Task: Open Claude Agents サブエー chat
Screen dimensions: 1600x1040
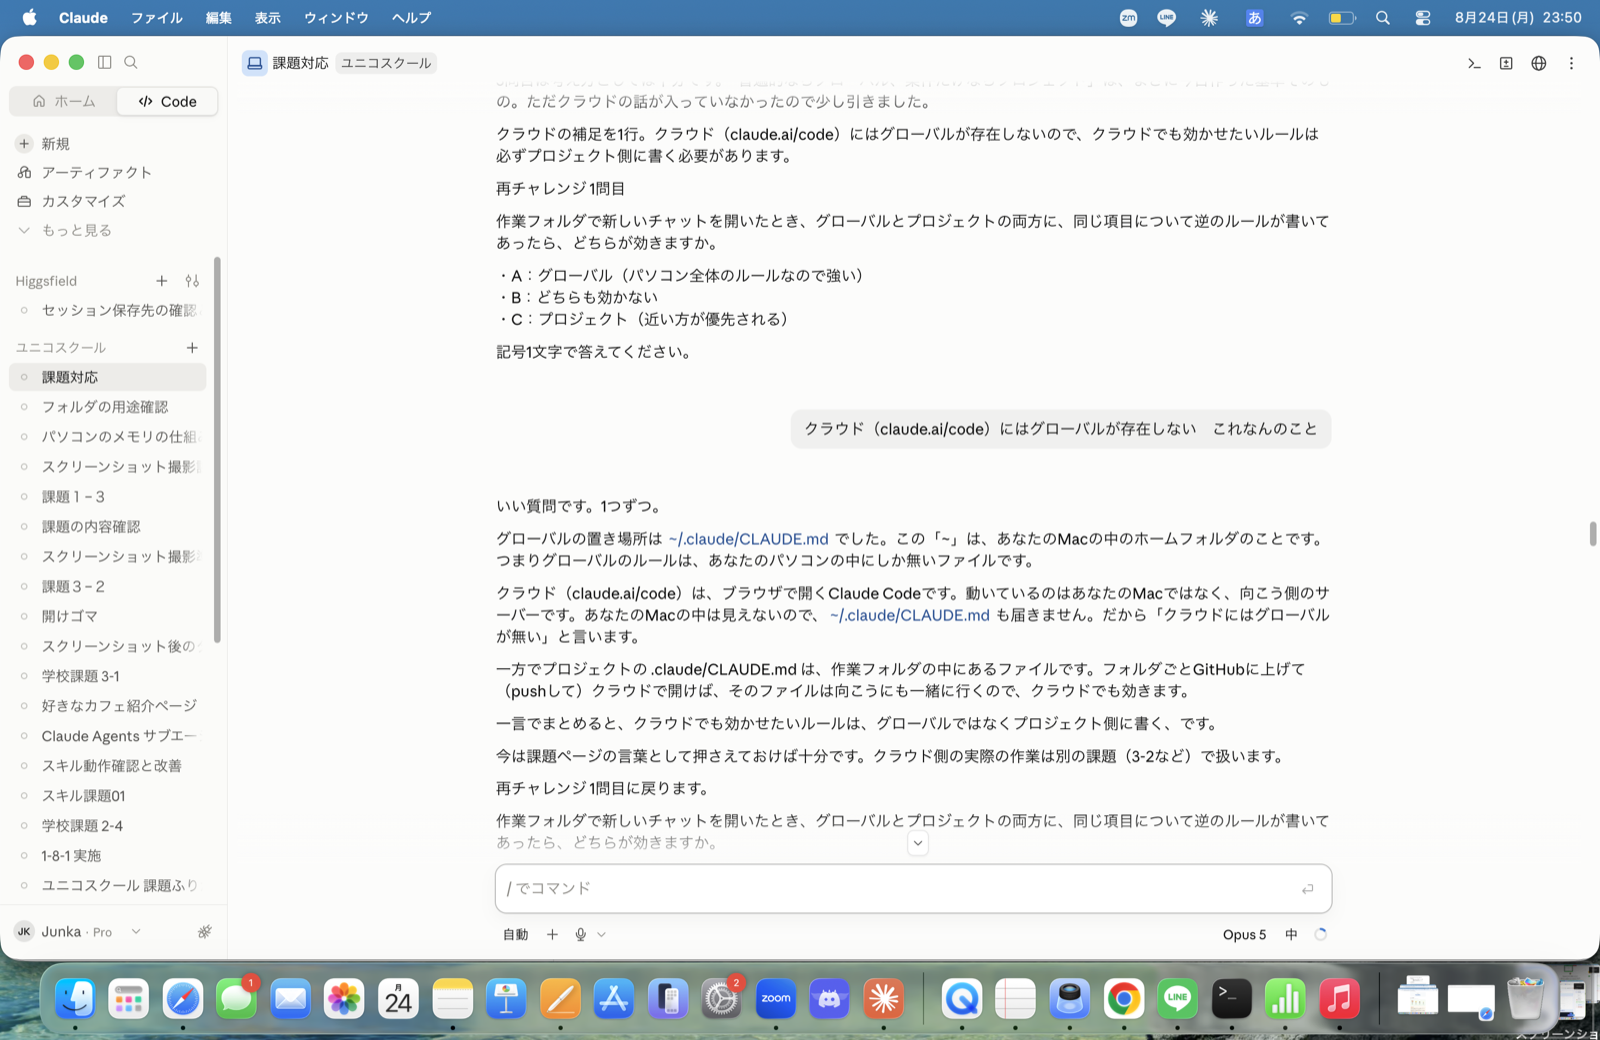Action: (x=108, y=736)
